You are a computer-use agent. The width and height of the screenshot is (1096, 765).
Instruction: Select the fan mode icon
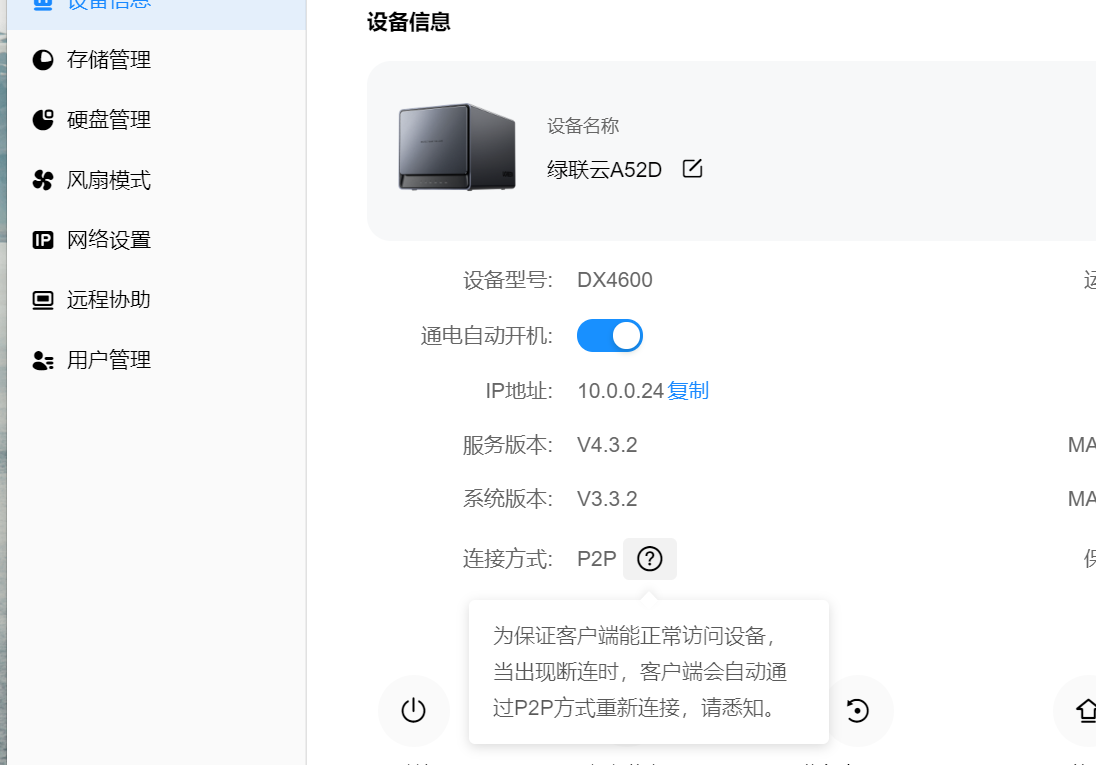[43, 180]
